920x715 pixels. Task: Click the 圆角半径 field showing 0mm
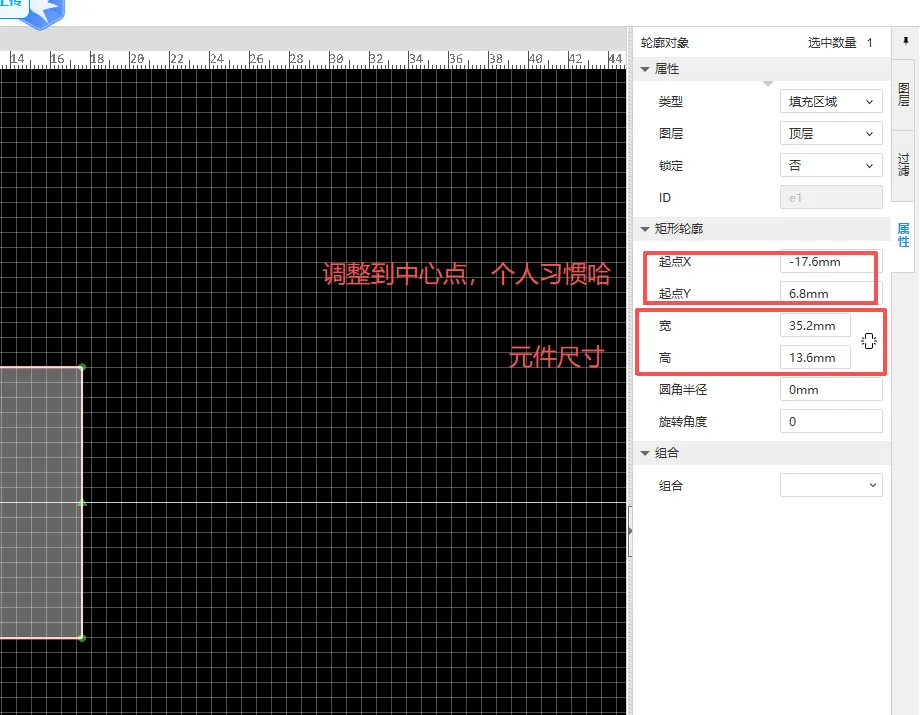[x=830, y=390]
